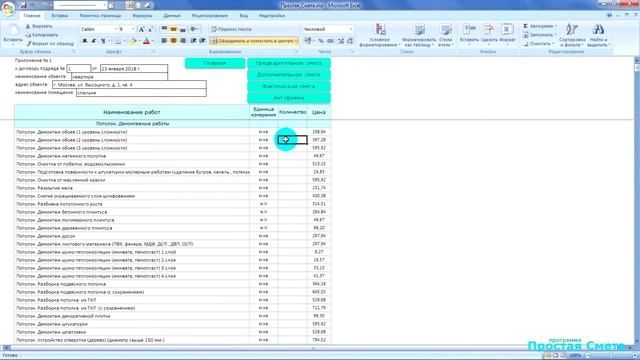Click the room name field 'спальня'
Viewport: 640px width, 360px height.
pyautogui.click(x=141, y=93)
